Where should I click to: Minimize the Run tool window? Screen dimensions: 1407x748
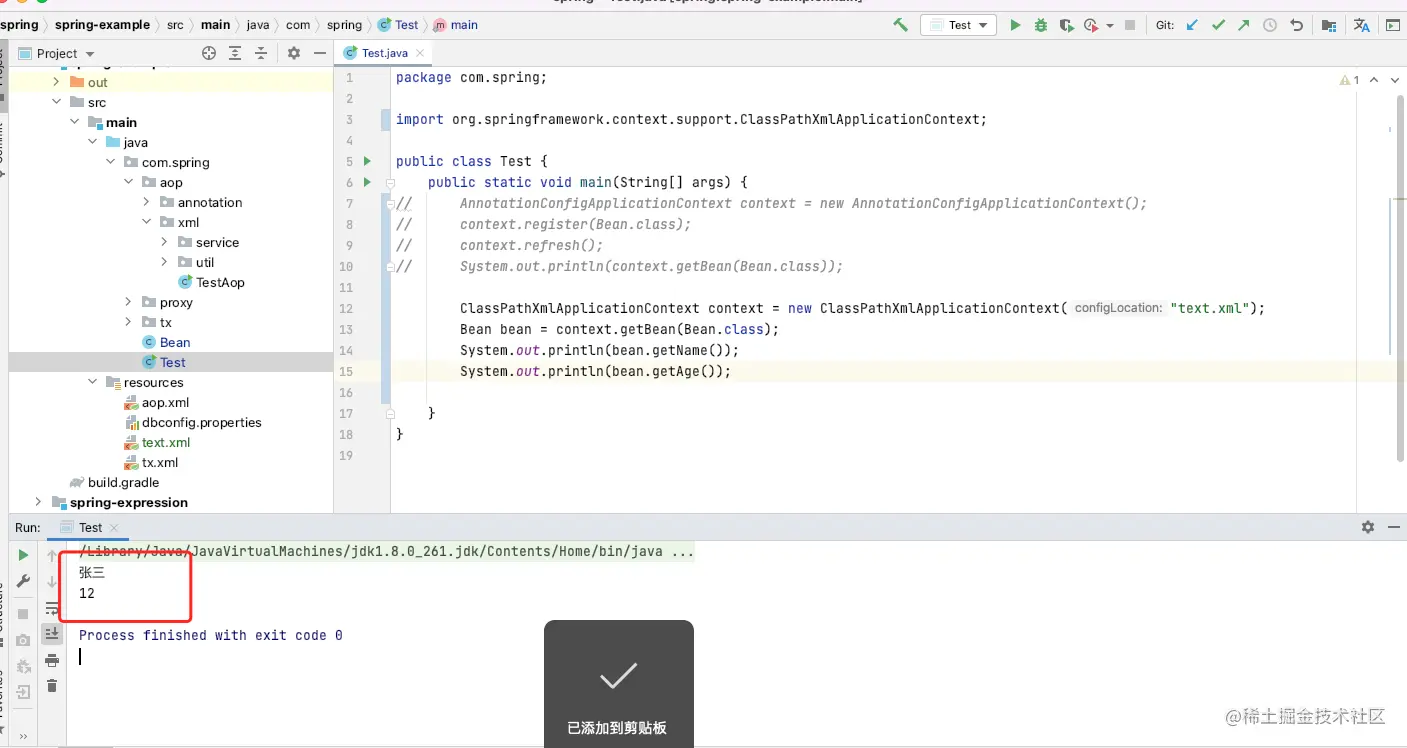(x=1393, y=527)
